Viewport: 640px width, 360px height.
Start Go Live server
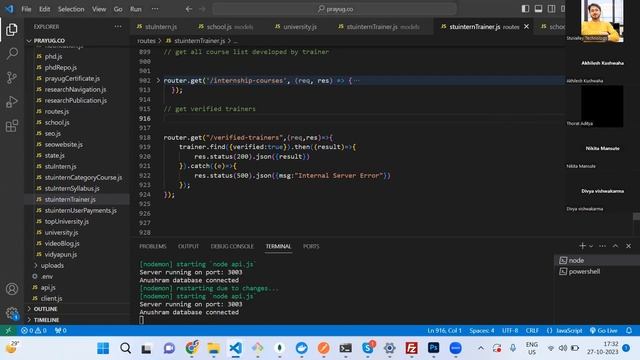603,330
